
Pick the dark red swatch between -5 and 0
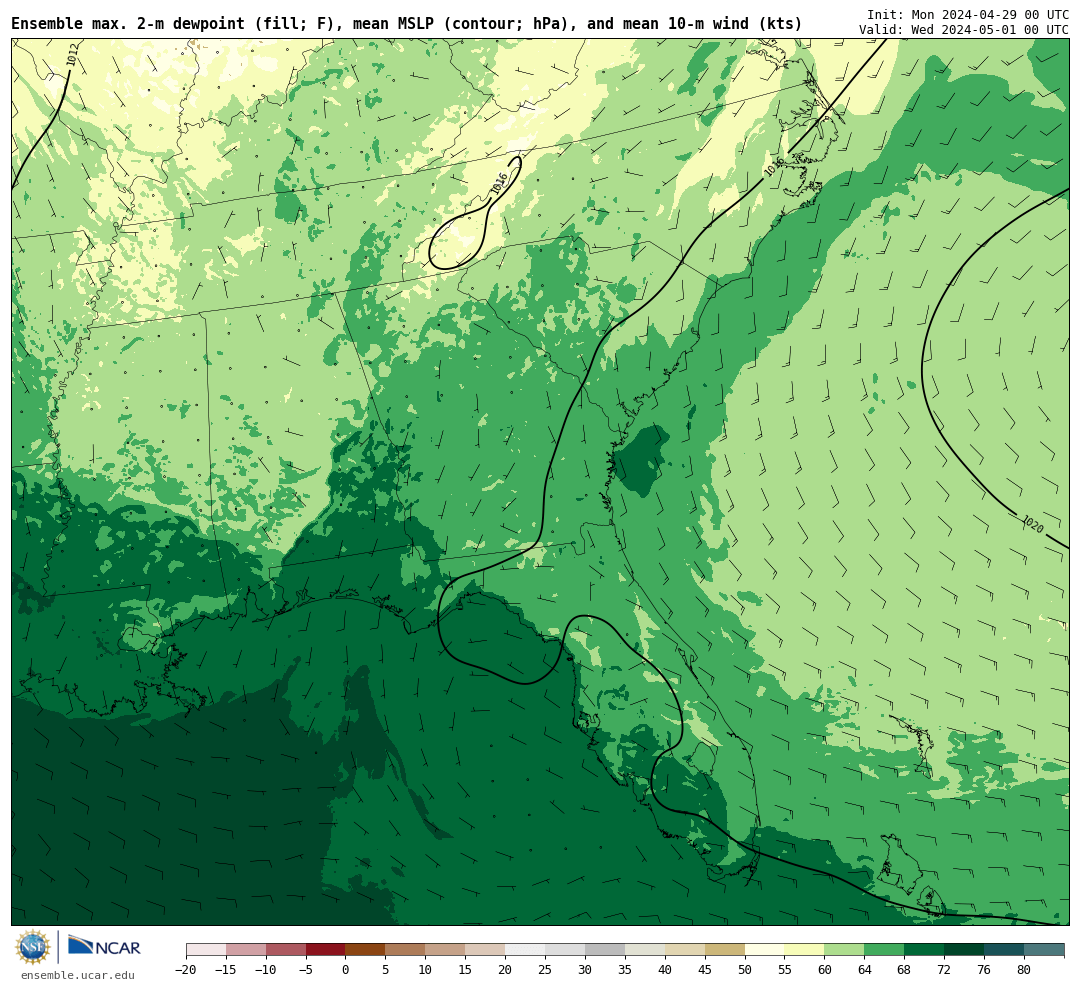tap(326, 950)
